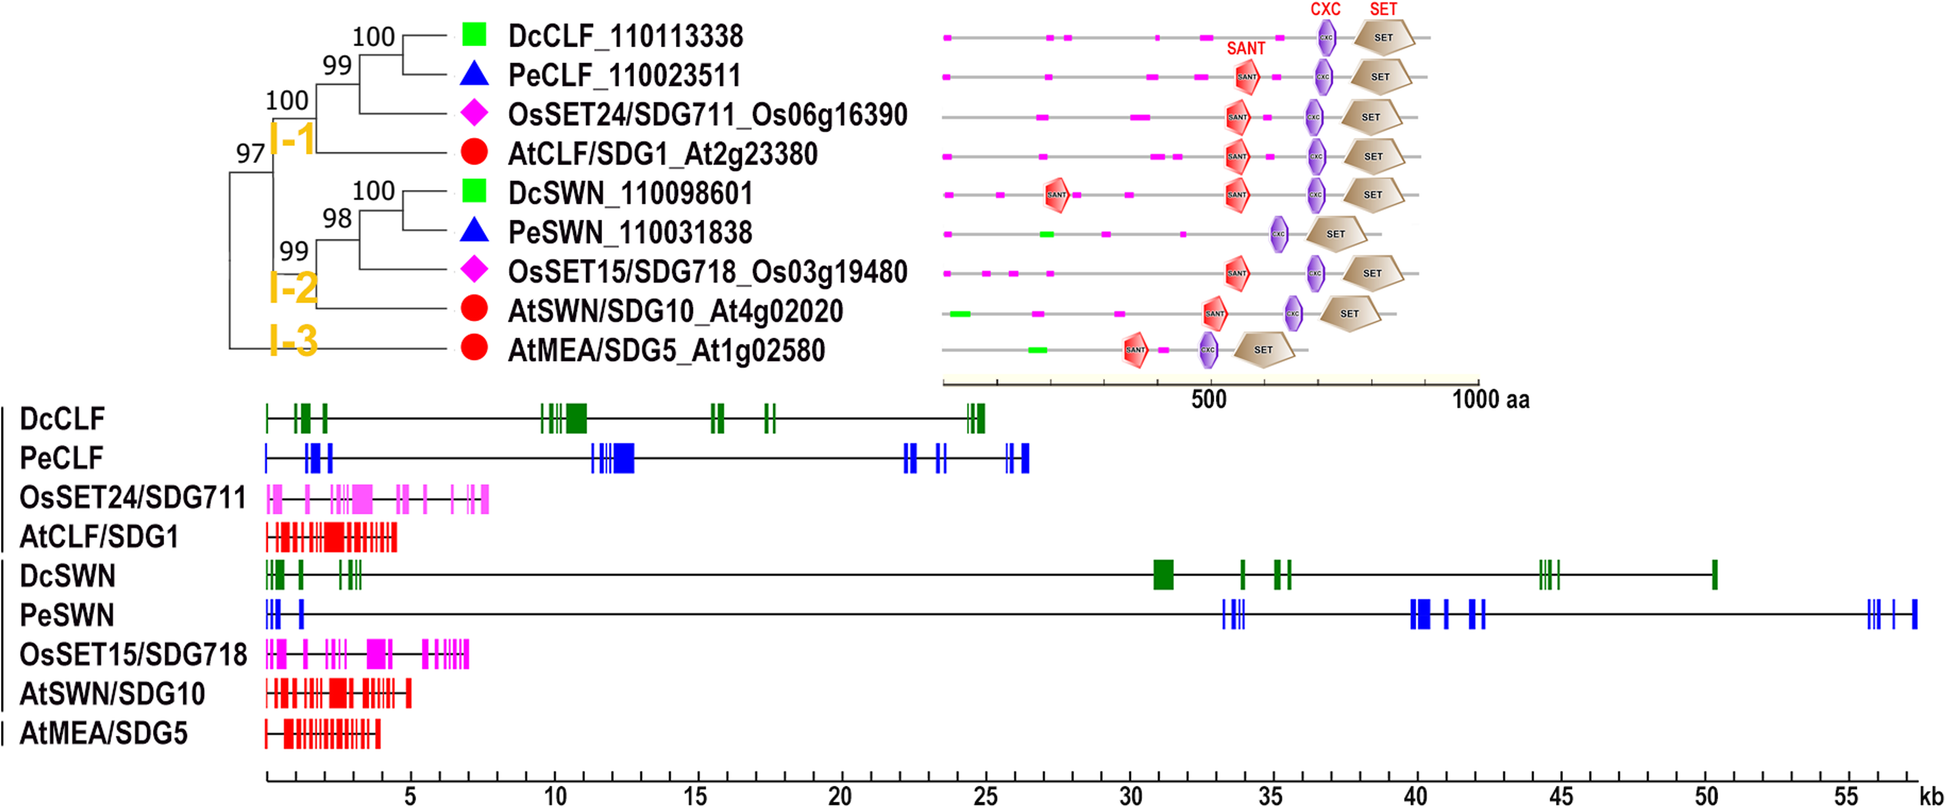Click the red SANT heading above the domains
This screenshot has height=808, width=1946.
(1246, 48)
